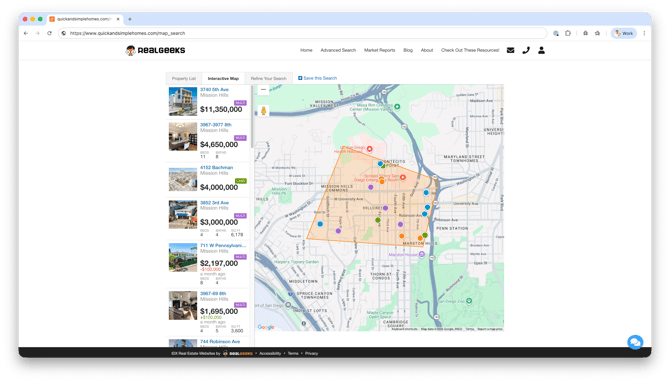
Task: Select the purple marker near Mission Hills Commons
Action: 370,187
